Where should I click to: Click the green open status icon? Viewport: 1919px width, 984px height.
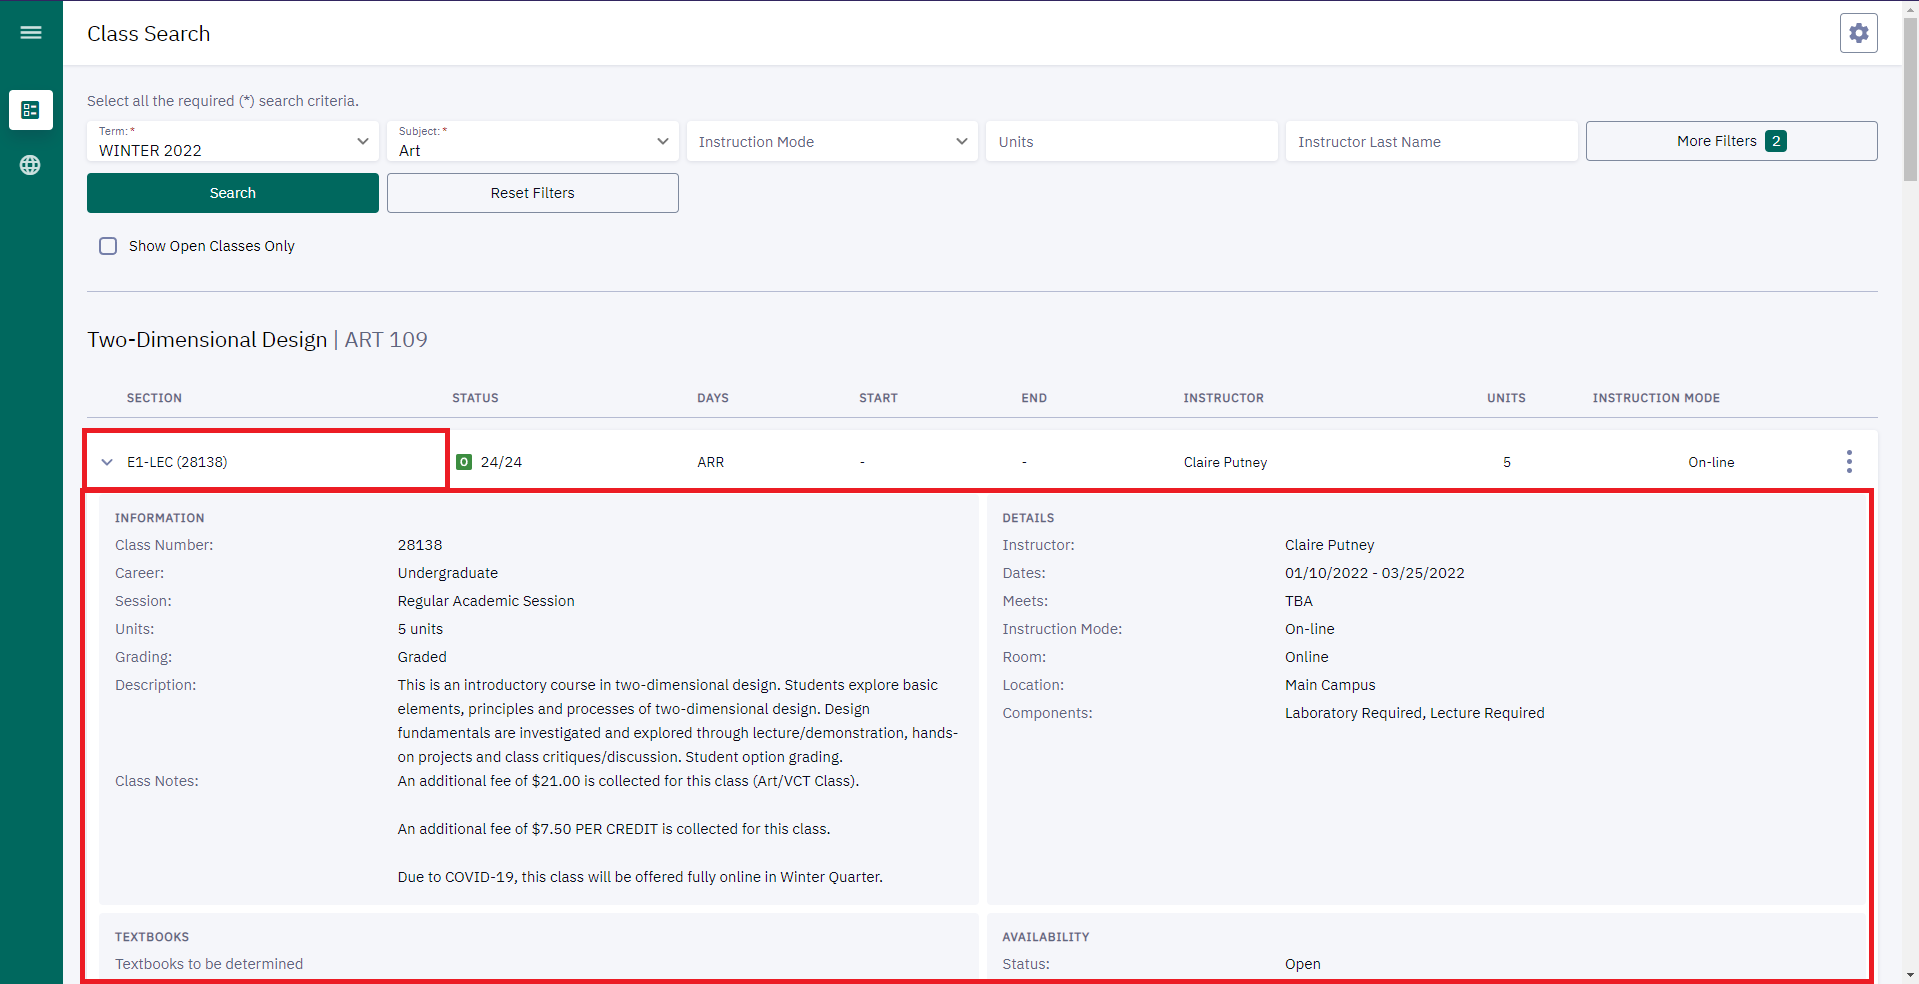[x=464, y=462]
